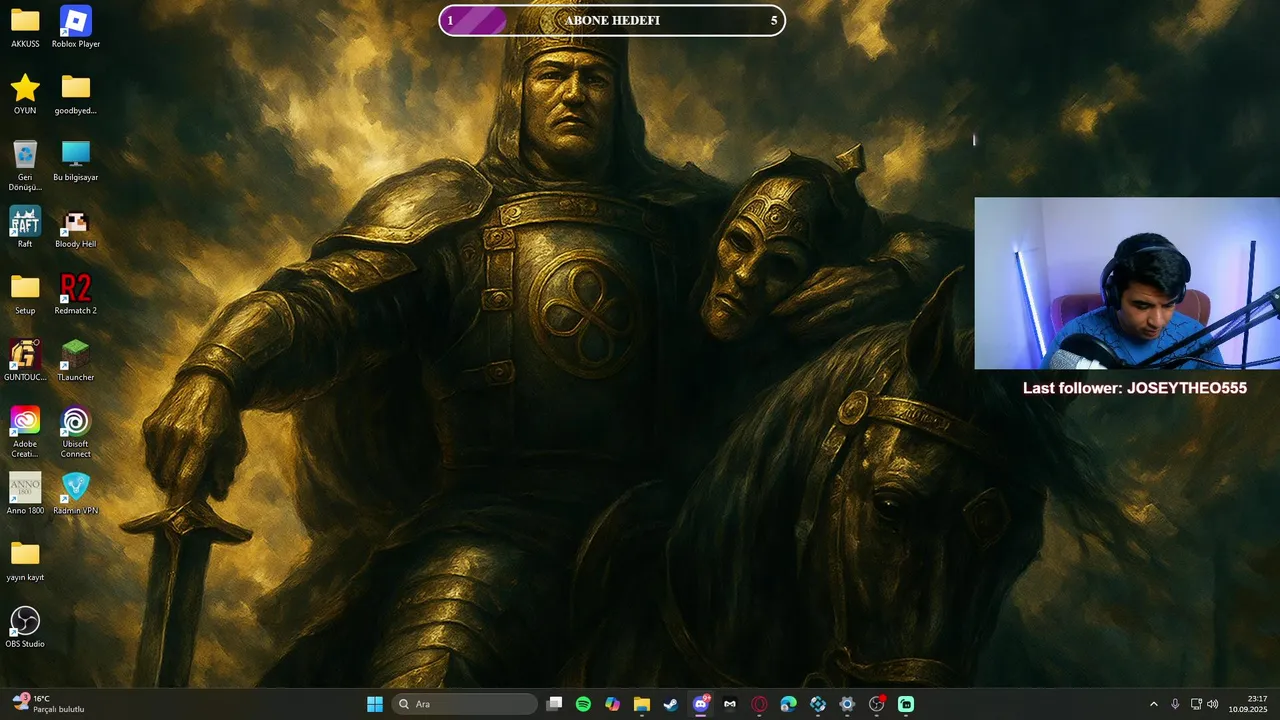Image resolution: width=1280 pixels, height=720 pixels.
Task: Open Bu bilgisayar desktop icon
Action: pyautogui.click(x=76, y=161)
